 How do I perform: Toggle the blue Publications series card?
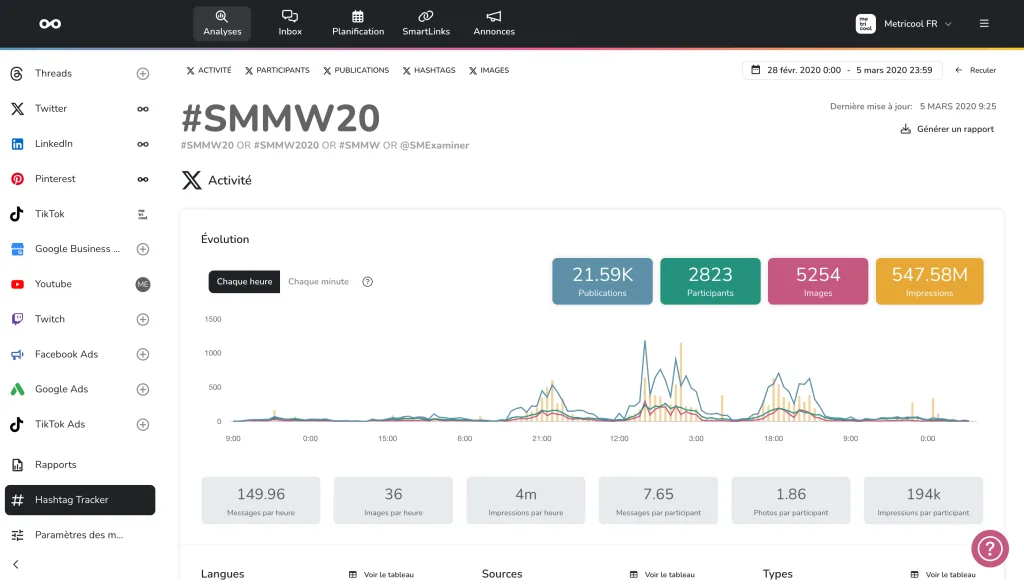coord(602,281)
